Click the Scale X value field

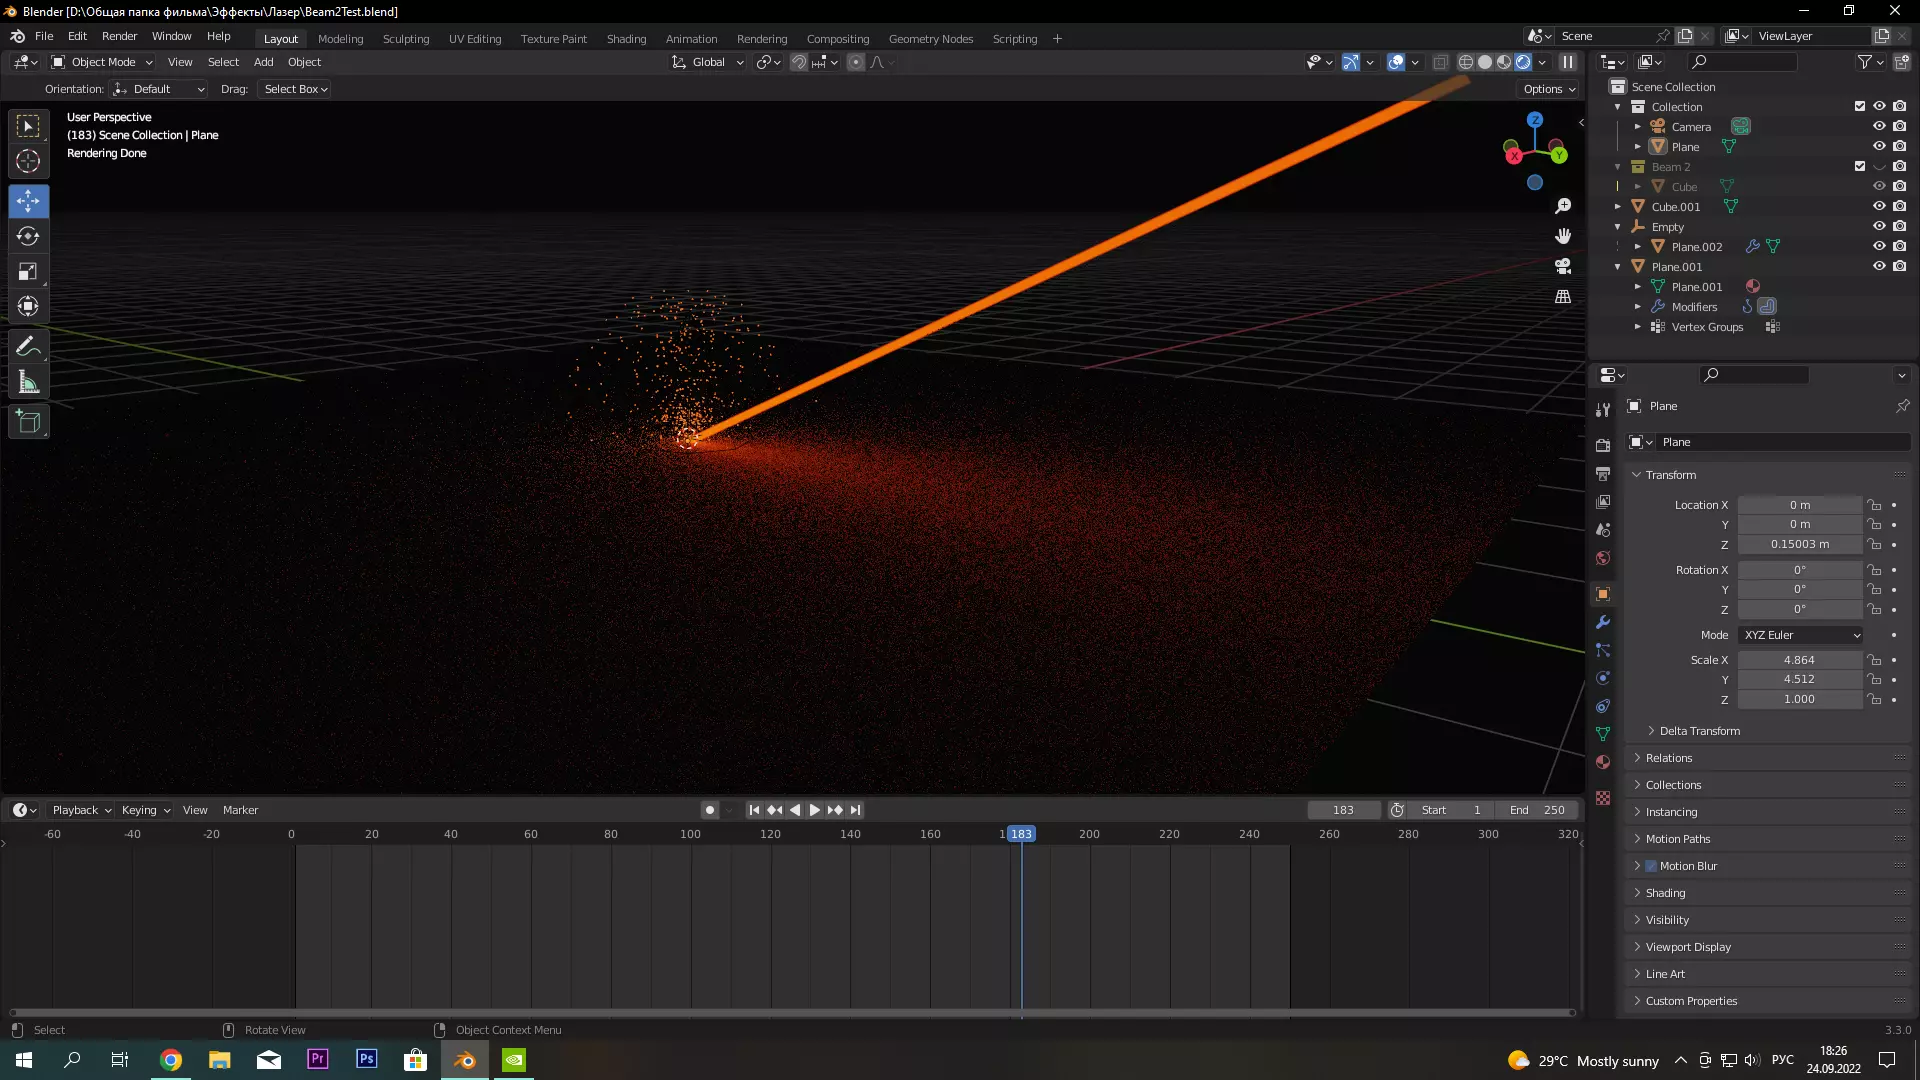click(x=1799, y=660)
